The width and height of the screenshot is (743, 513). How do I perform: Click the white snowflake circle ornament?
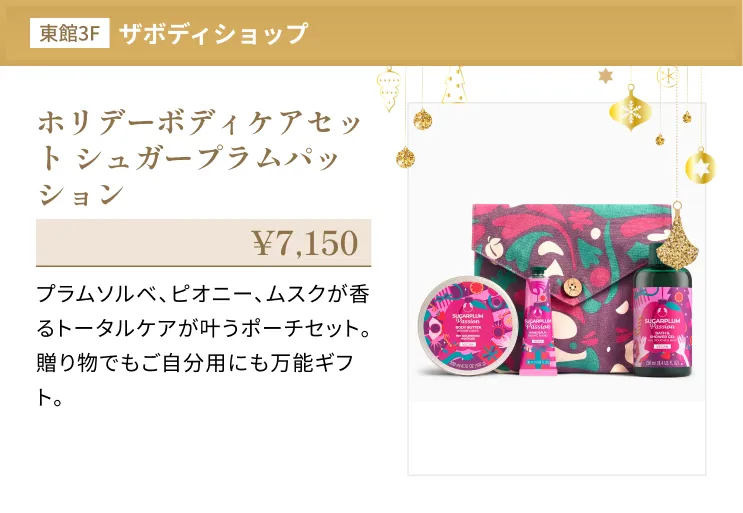[x=668, y=76]
